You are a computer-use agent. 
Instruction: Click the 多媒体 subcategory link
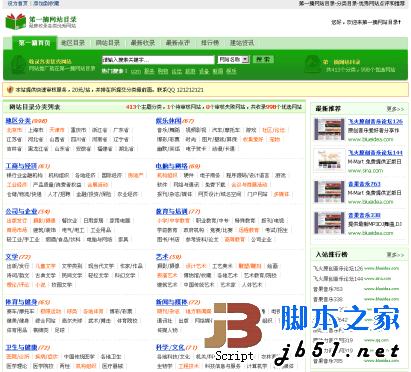(281, 194)
